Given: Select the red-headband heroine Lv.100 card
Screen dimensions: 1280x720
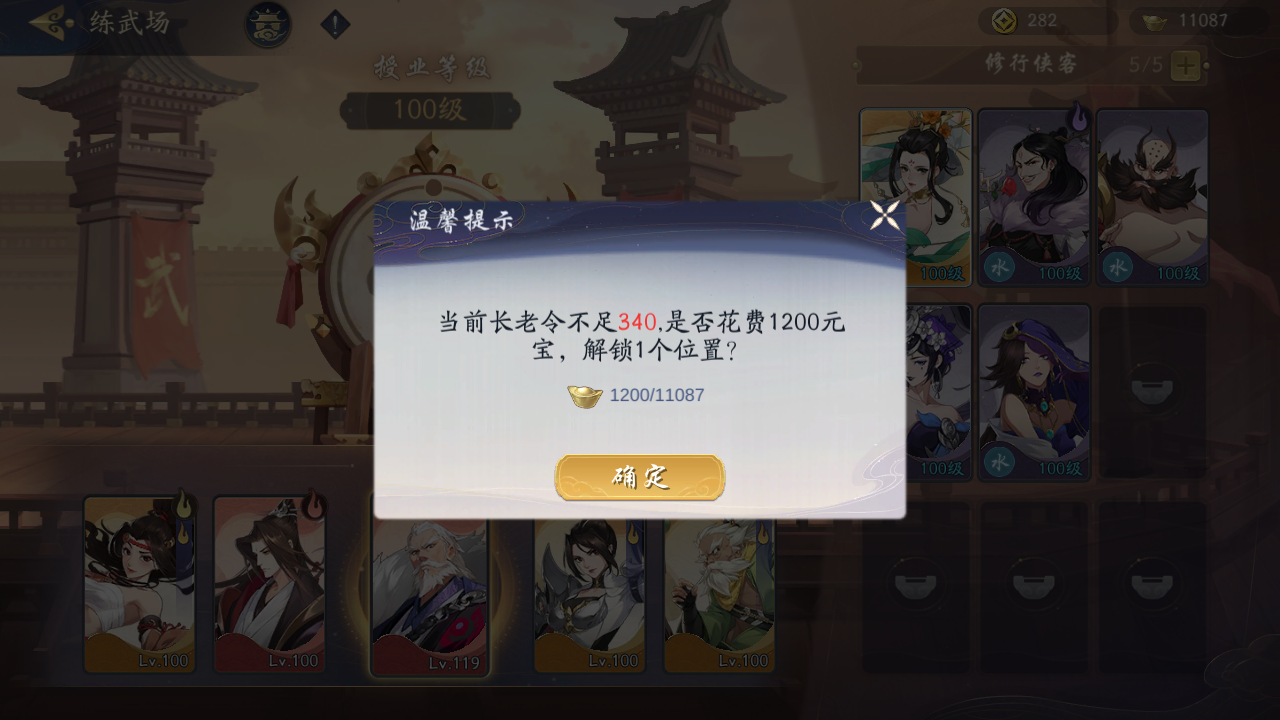Looking at the screenshot, I should [139, 585].
